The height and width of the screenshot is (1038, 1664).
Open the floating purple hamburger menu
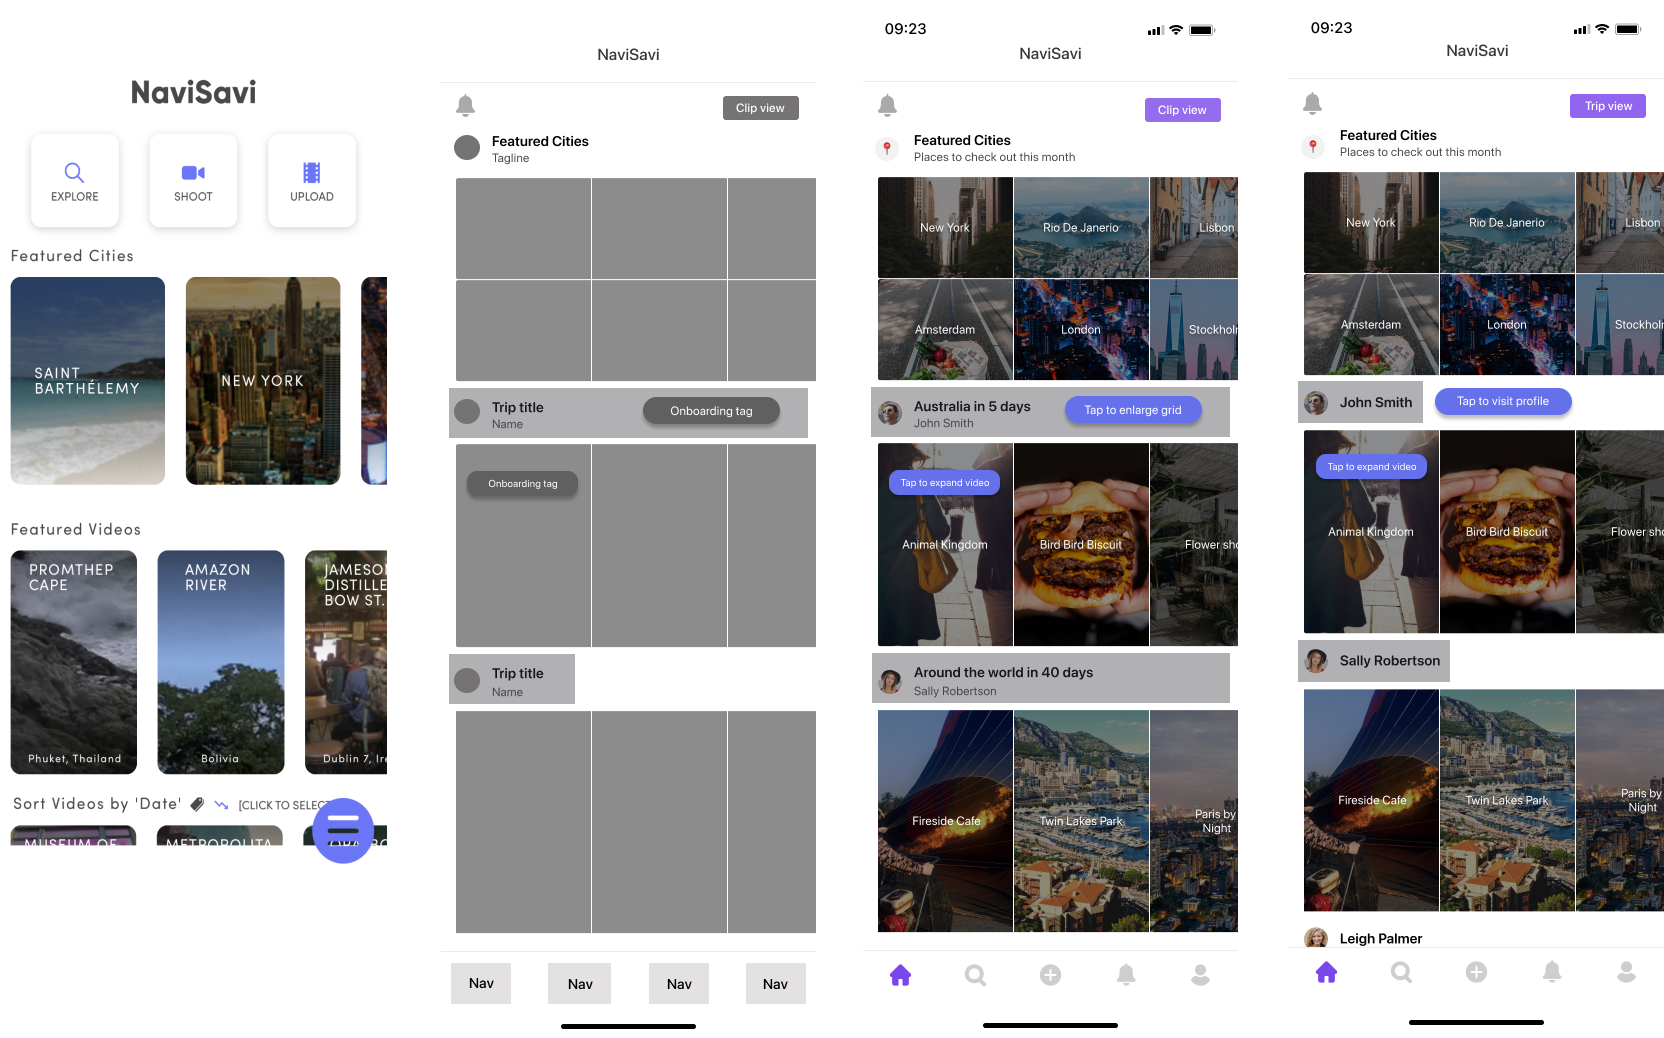pyautogui.click(x=343, y=830)
